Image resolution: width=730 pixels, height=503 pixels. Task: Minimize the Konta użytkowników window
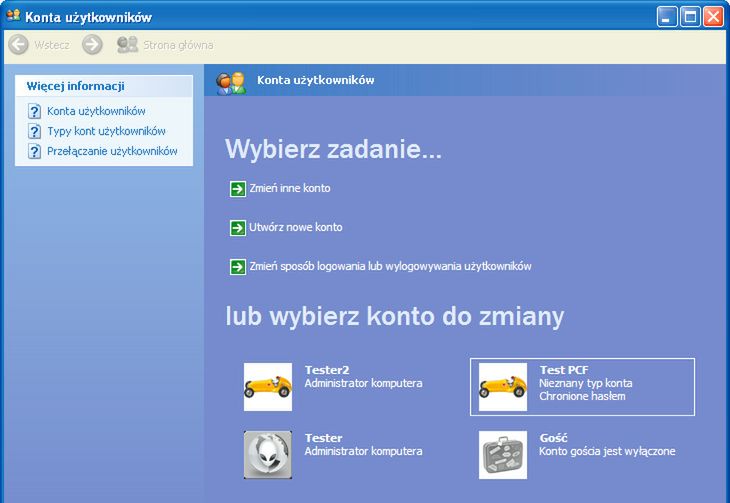pos(667,17)
